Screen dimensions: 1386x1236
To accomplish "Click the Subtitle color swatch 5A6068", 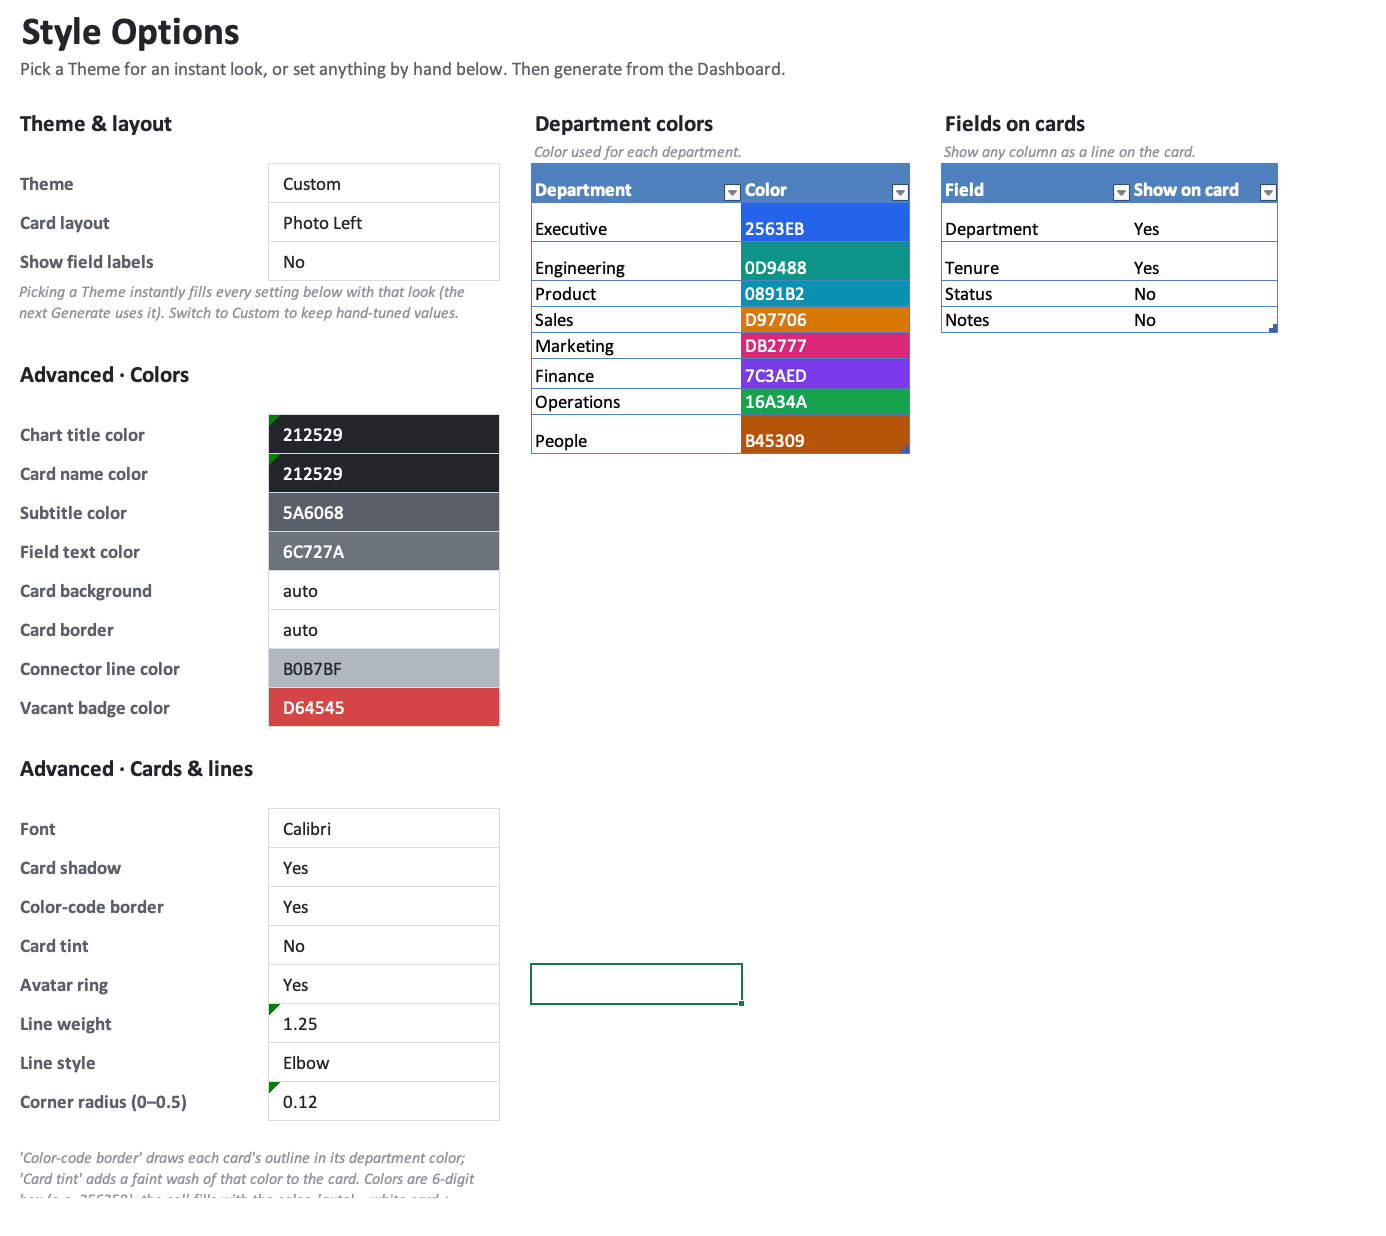I will tap(384, 512).
